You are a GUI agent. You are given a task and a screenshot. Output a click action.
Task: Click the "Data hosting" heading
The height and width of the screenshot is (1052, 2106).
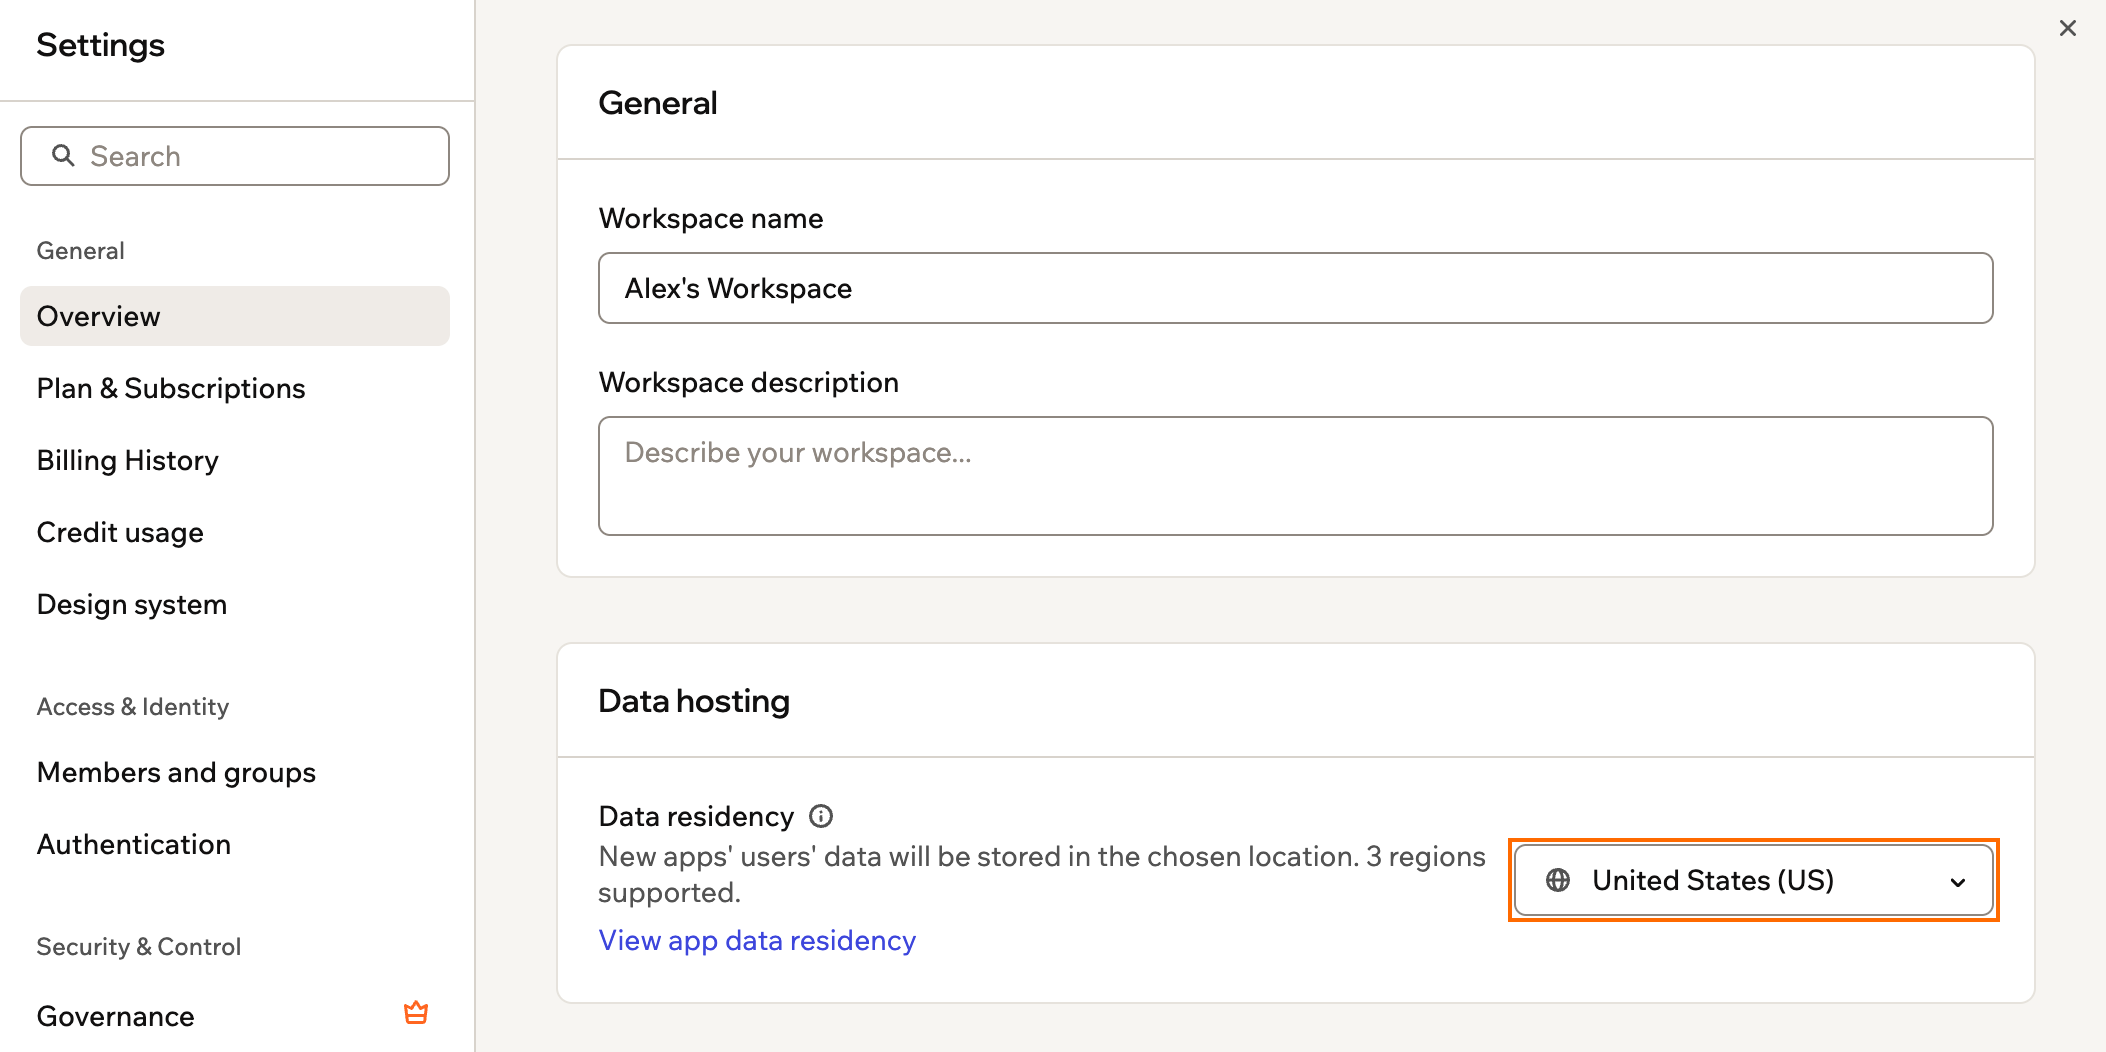(694, 701)
